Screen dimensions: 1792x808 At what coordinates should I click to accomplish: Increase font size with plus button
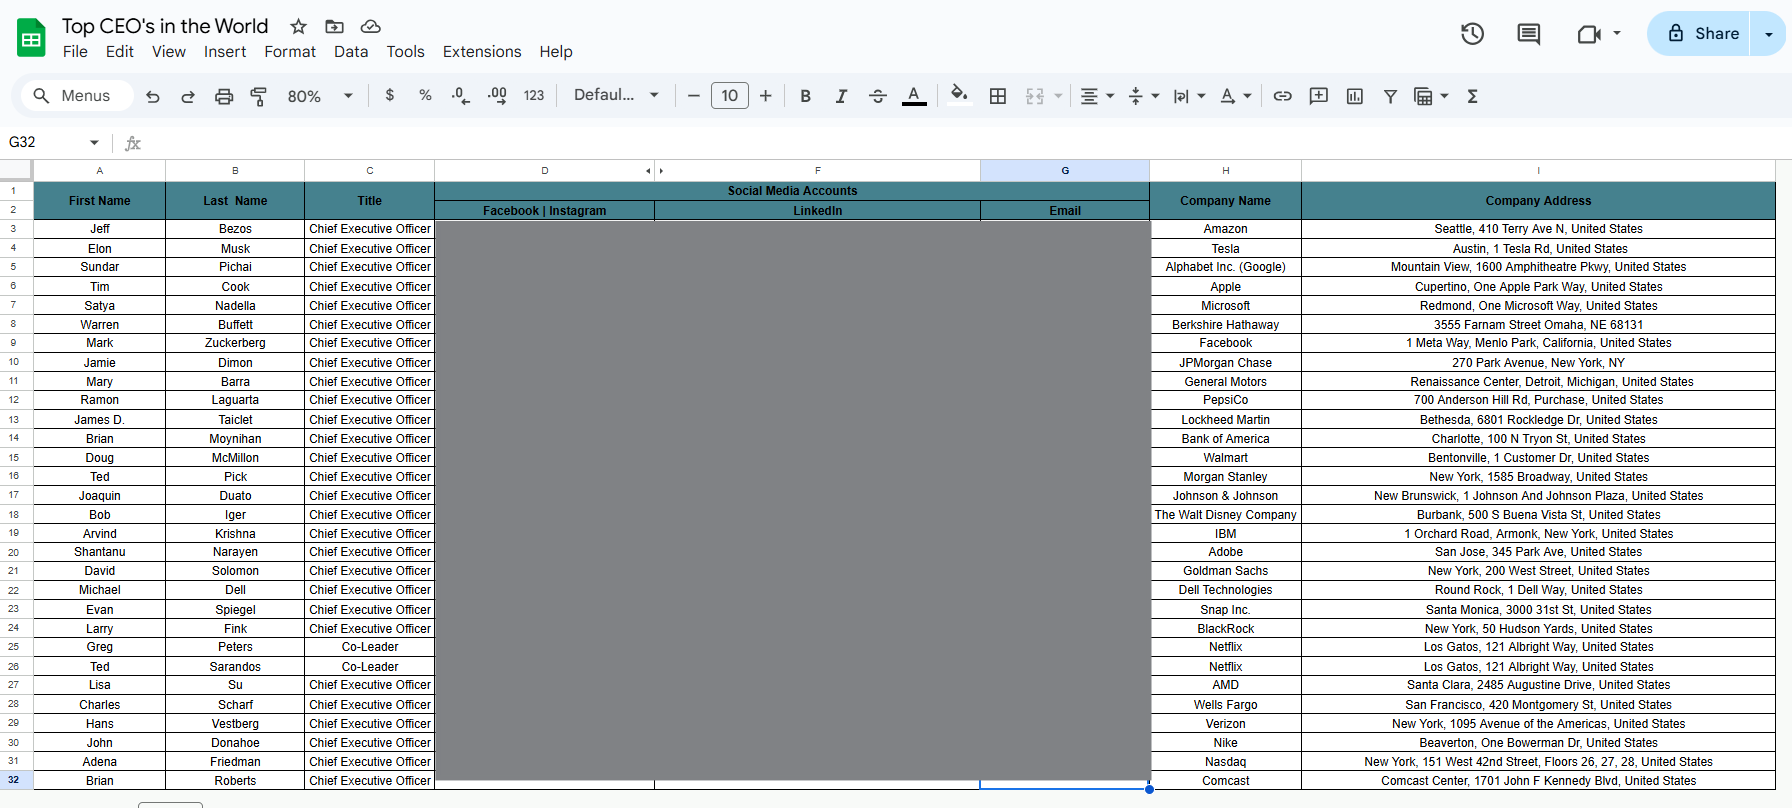766,96
